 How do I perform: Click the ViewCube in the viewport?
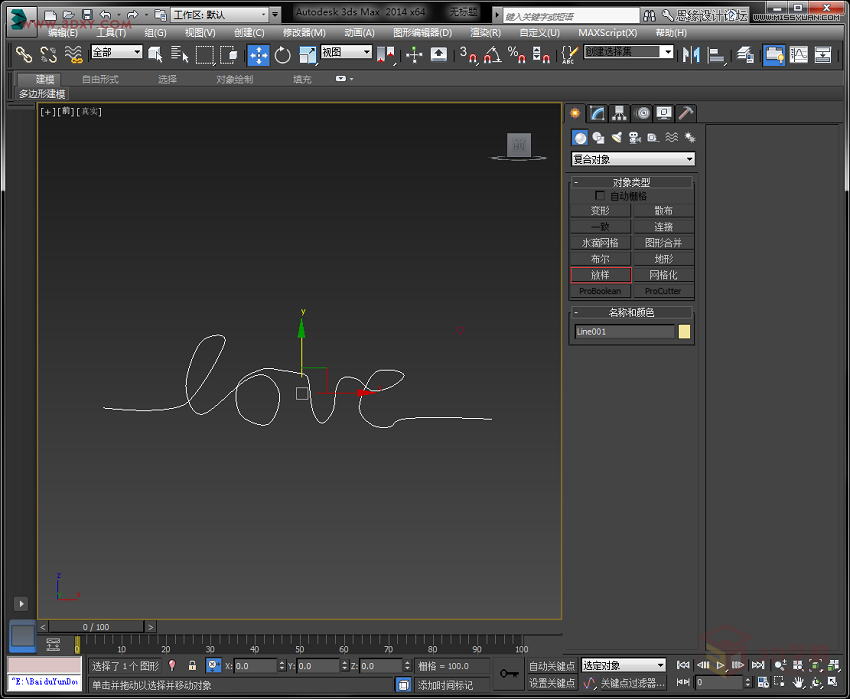click(518, 145)
